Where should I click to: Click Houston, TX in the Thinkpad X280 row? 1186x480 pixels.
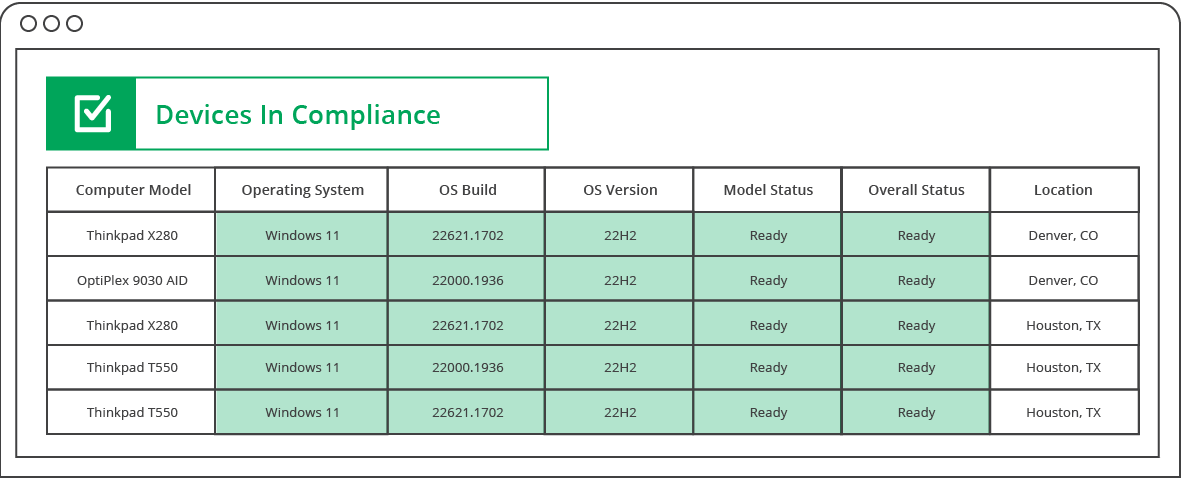coord(1063,325)
